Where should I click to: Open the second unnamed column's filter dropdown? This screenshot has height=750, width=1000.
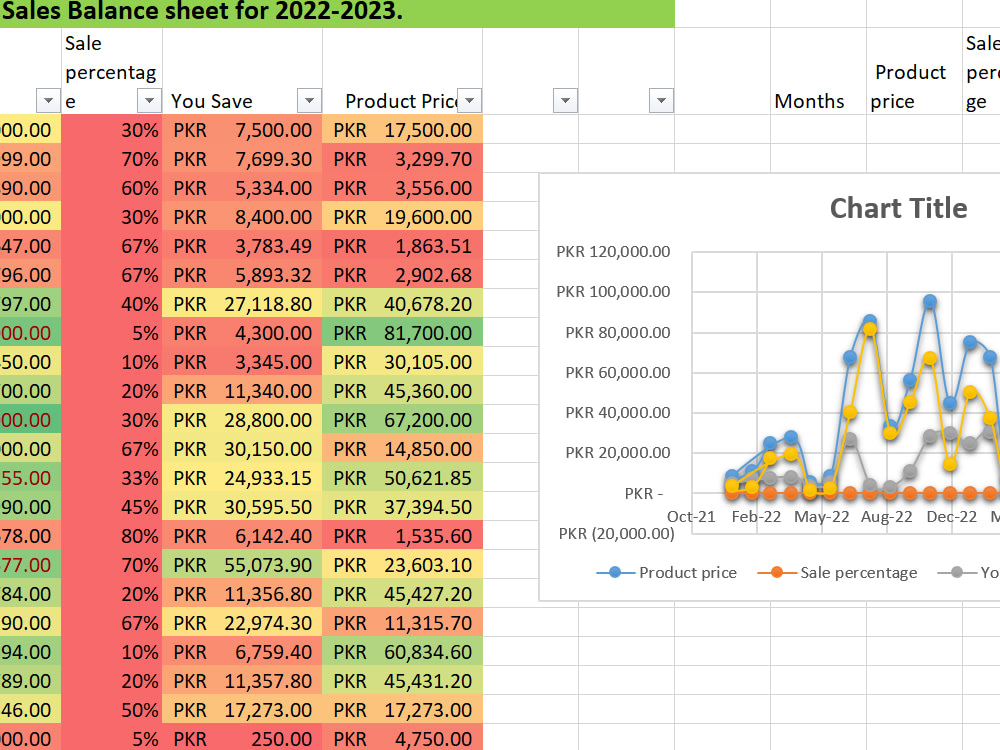click(x=660, y=100)
